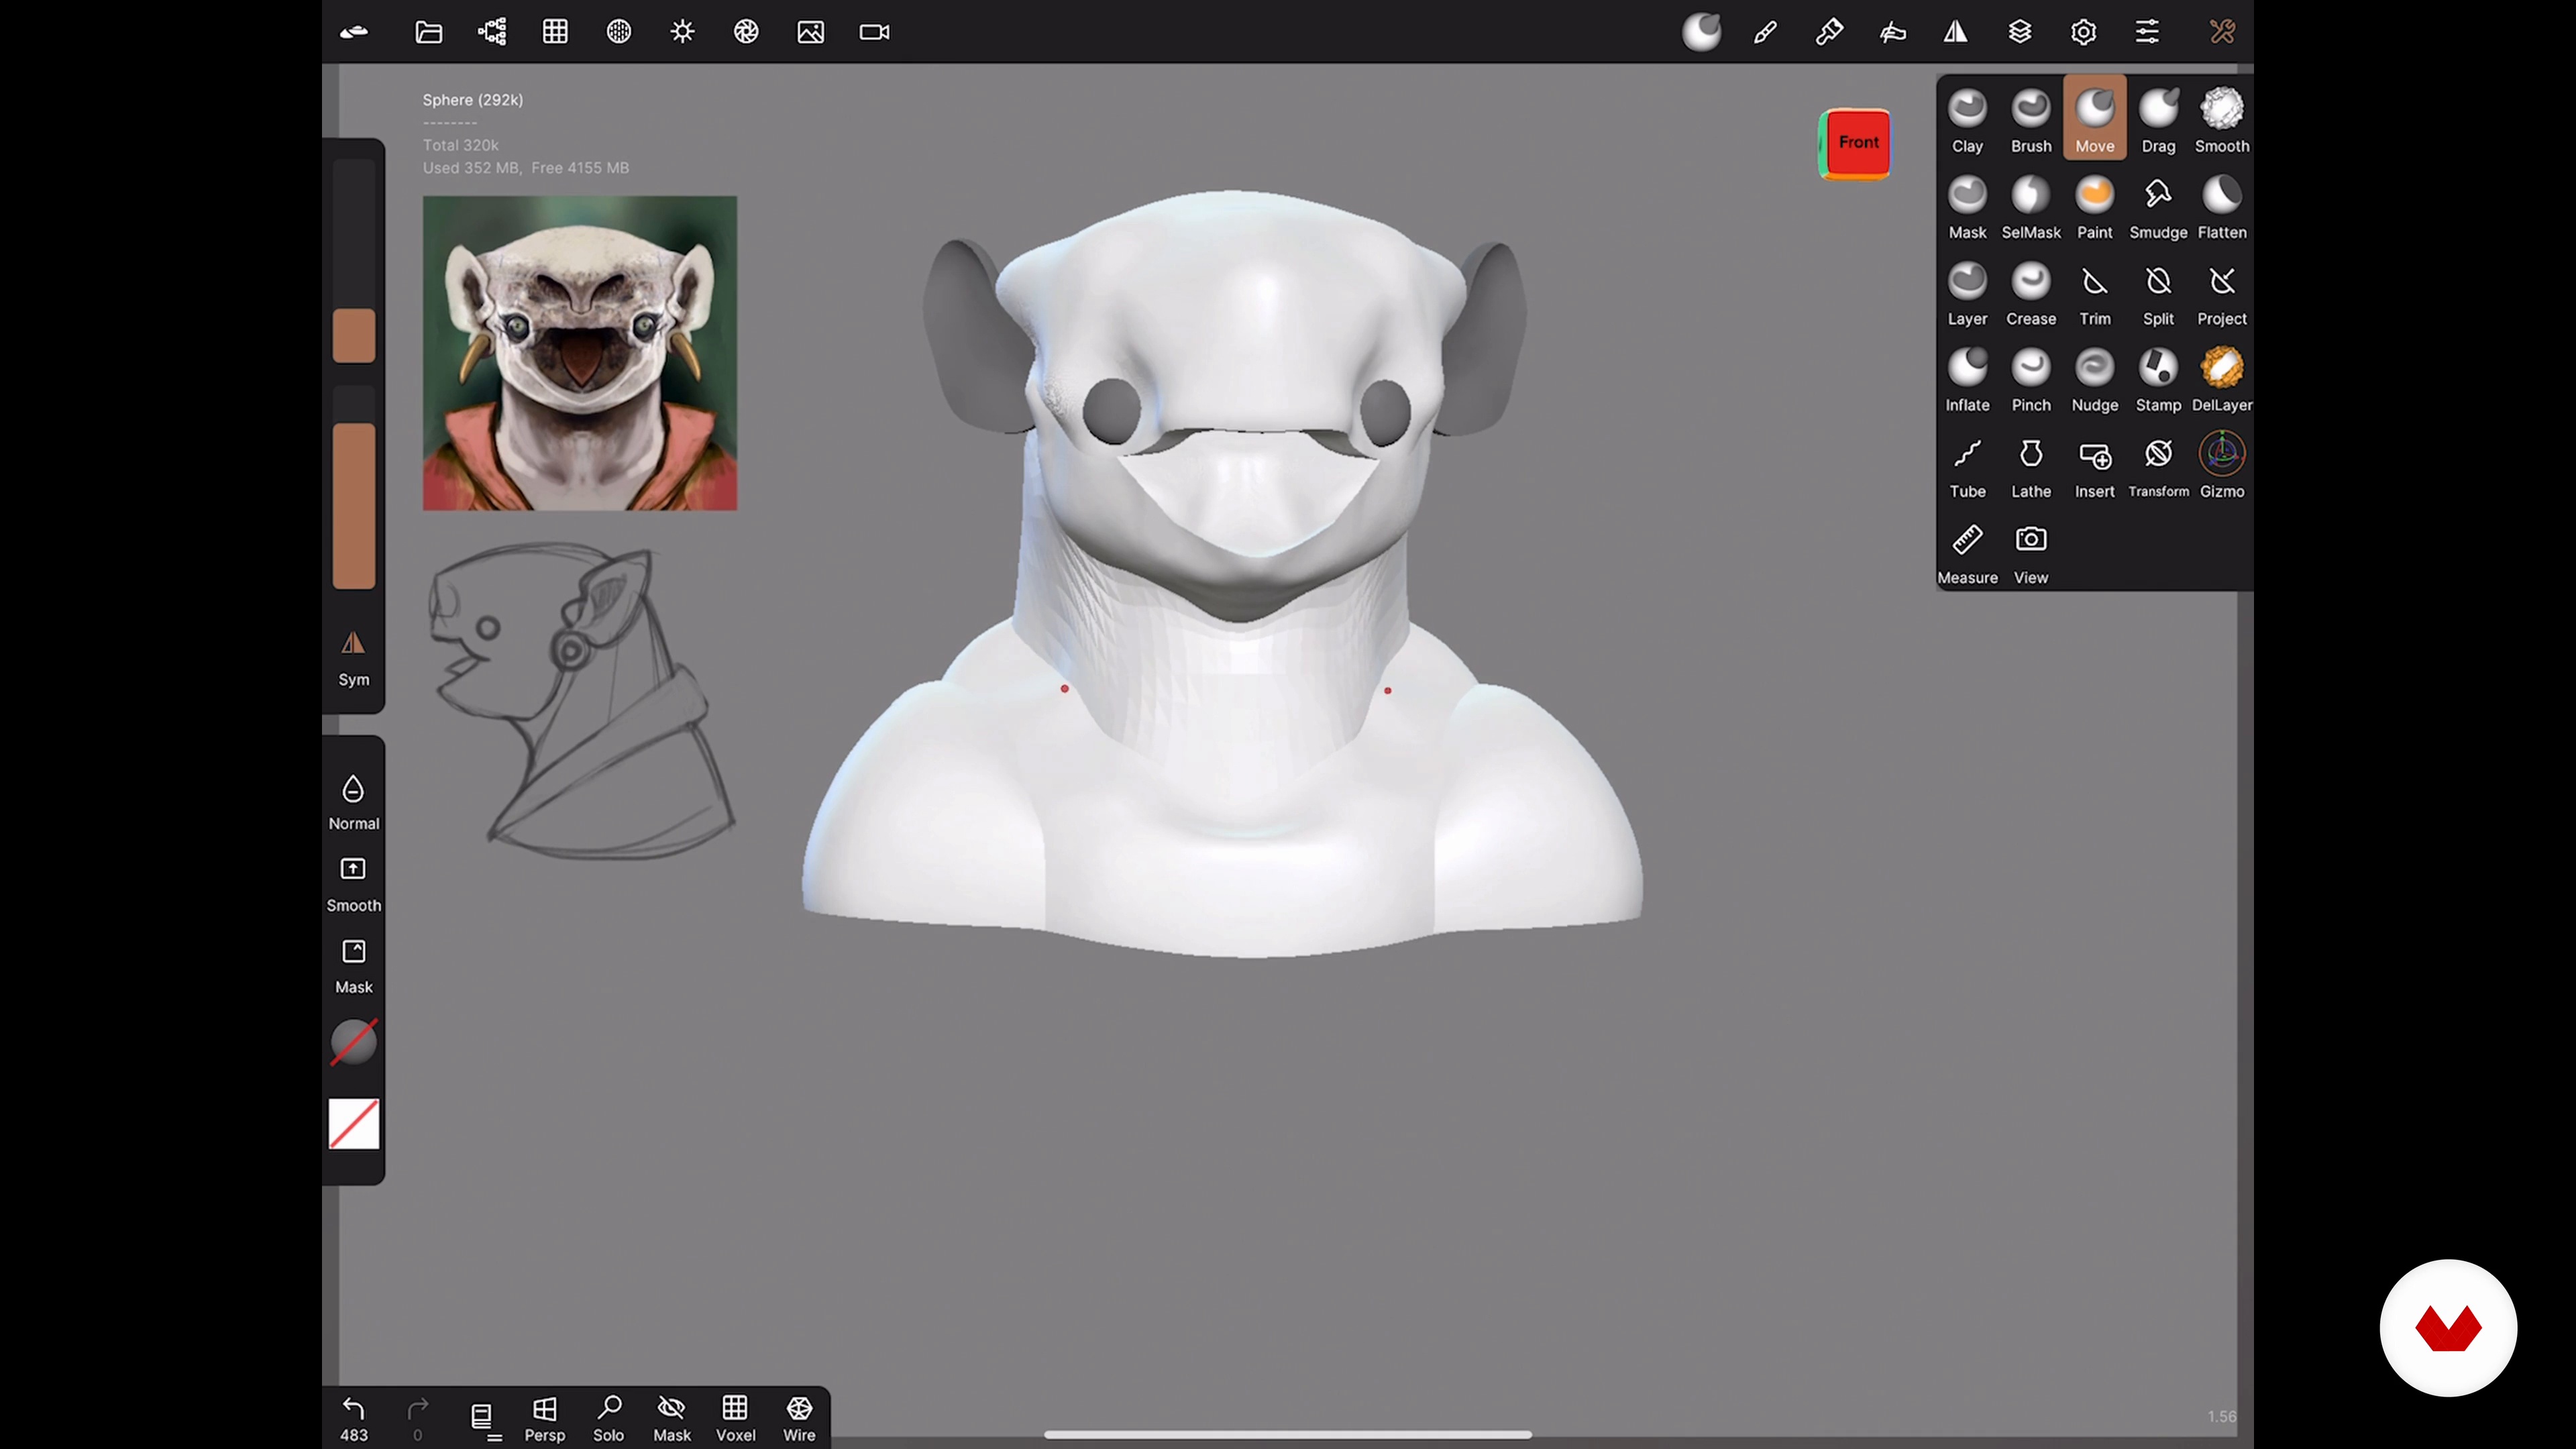Select the Transform tool
The height and width of the screenshot is (1449, 2576).
tap(2158, 466)
